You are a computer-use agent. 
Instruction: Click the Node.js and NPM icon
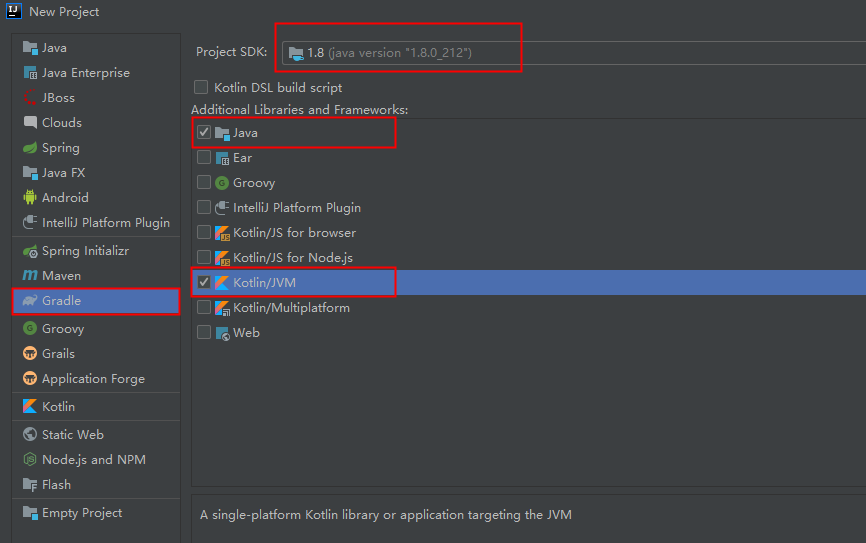(x=30, y=459)
